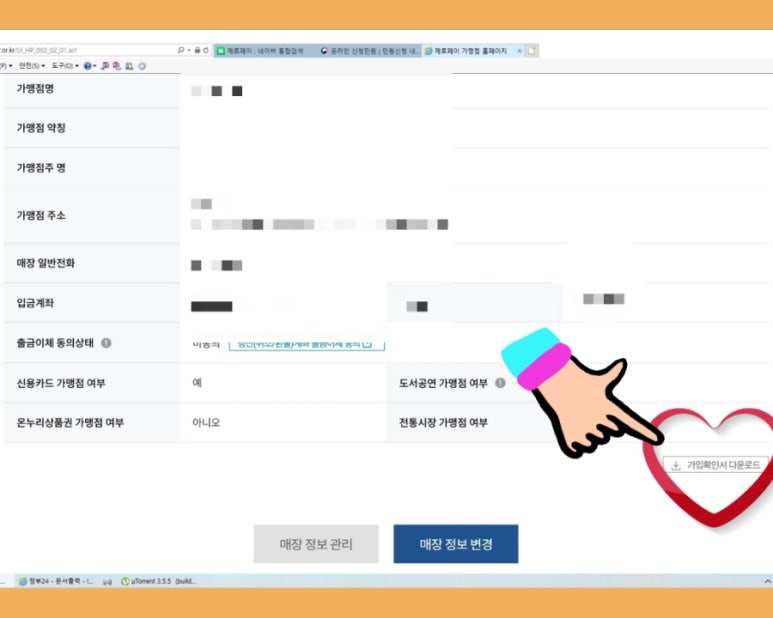
Task: Click the lock security icon in address bar
Action: 198,50
